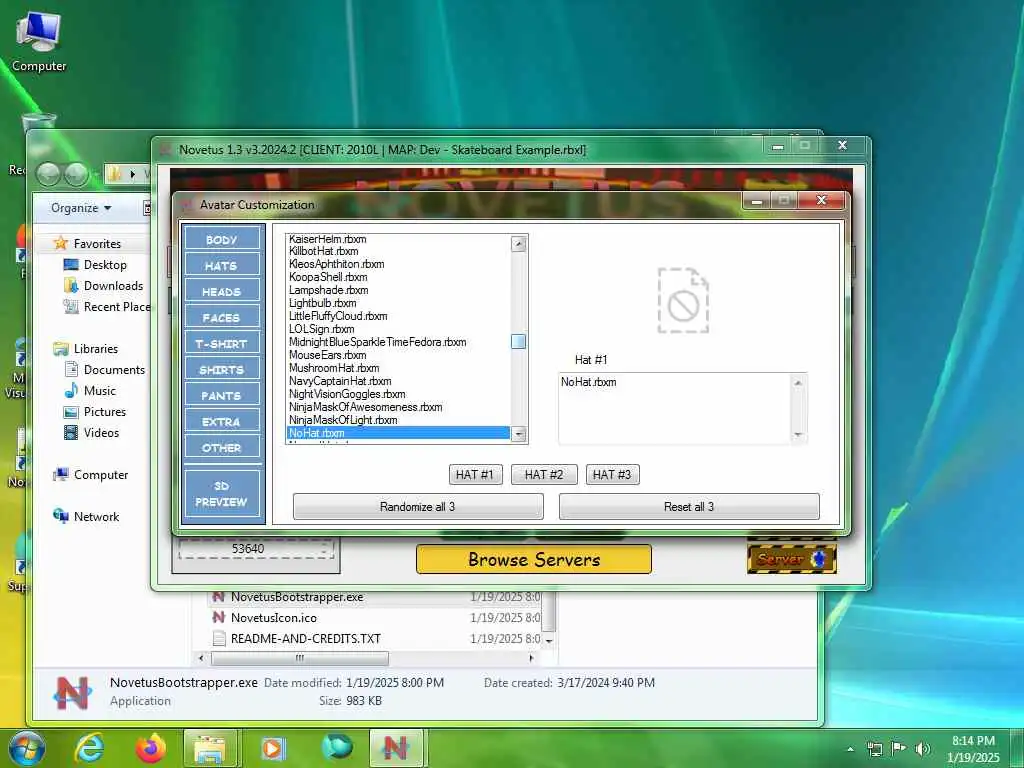Screen dimensions: 1024x768
Task: Select NinjaMaskOfLight.rbxm hat
Action: [x=398, y=420]
